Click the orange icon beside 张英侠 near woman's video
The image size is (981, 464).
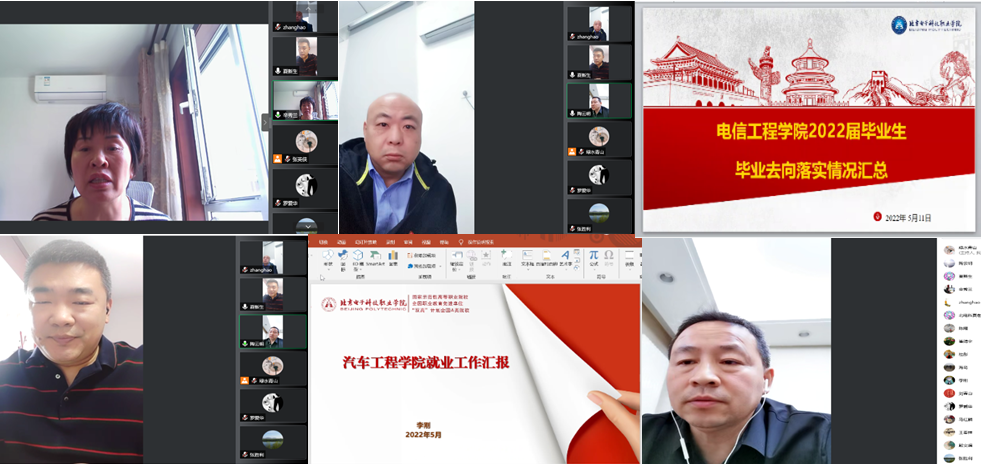pos(277,158)
